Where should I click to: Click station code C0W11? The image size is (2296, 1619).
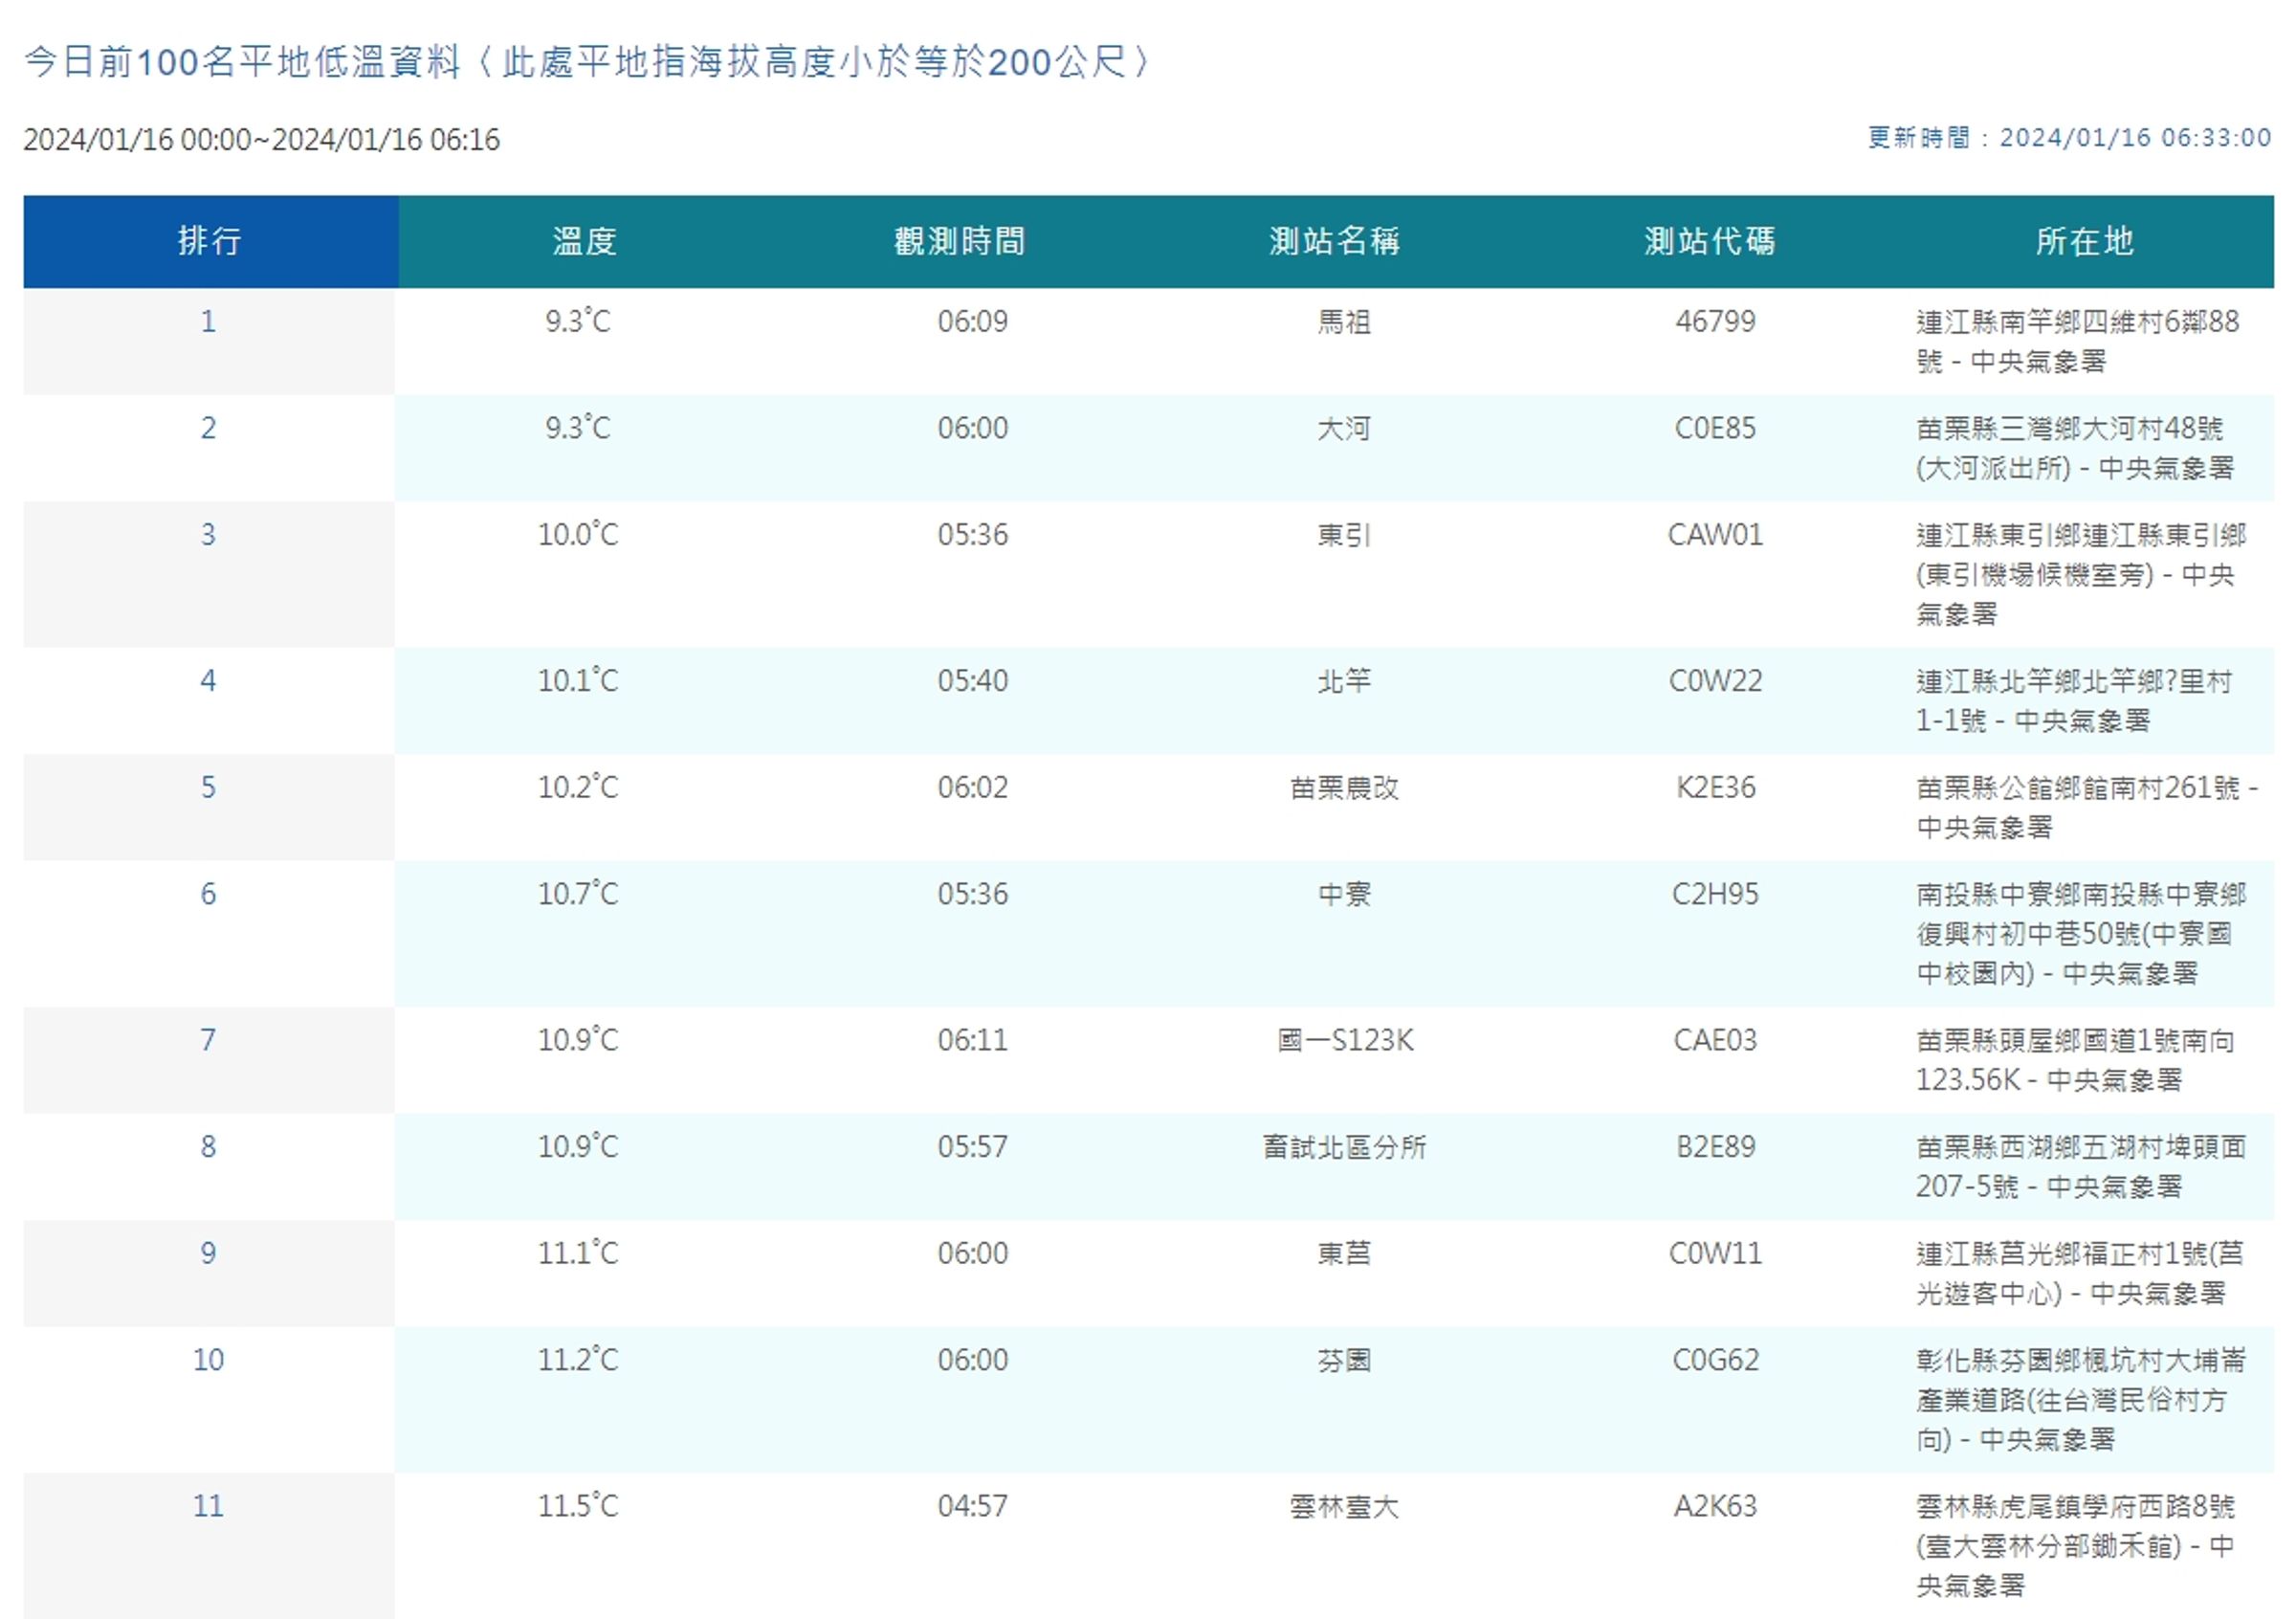point(1716,1254)
